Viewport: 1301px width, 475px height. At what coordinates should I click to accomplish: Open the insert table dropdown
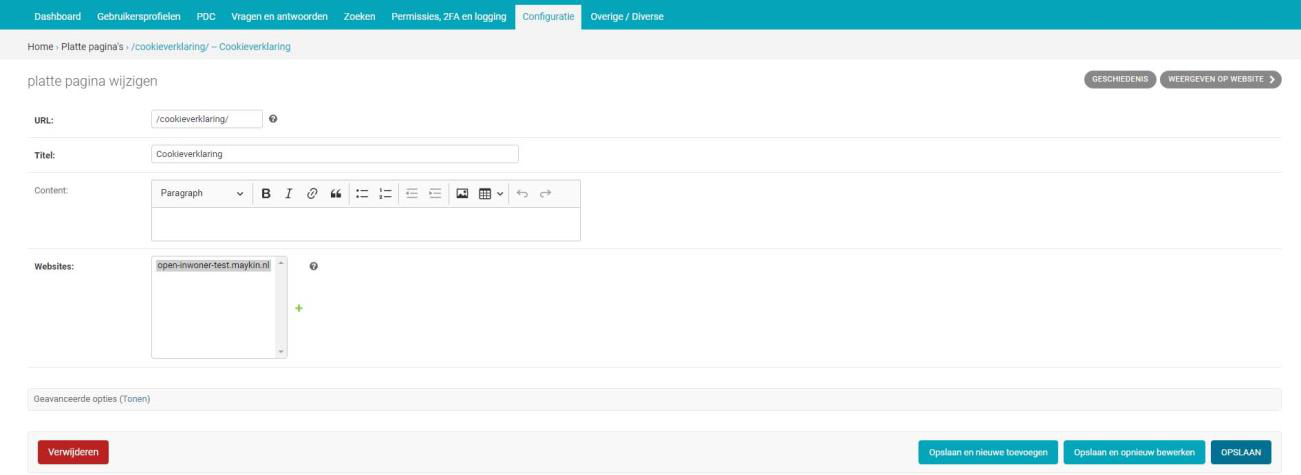pos(490,193)
